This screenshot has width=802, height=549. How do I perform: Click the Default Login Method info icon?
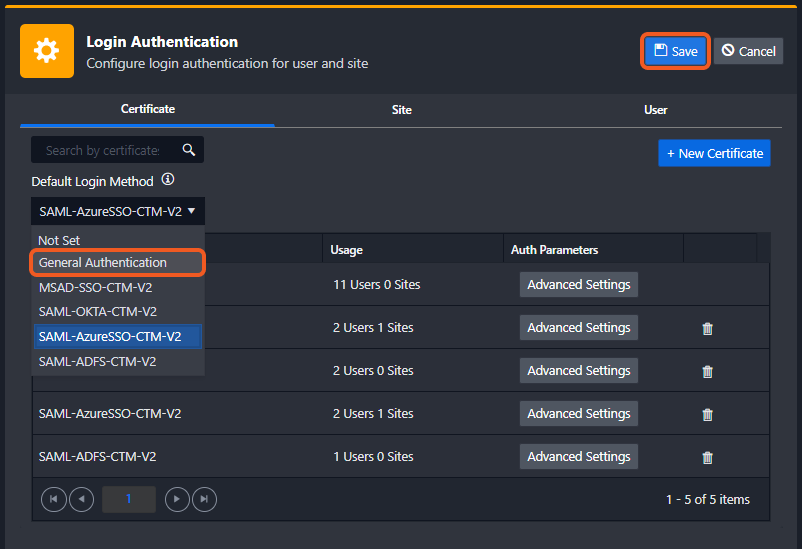tap(168, 180)
